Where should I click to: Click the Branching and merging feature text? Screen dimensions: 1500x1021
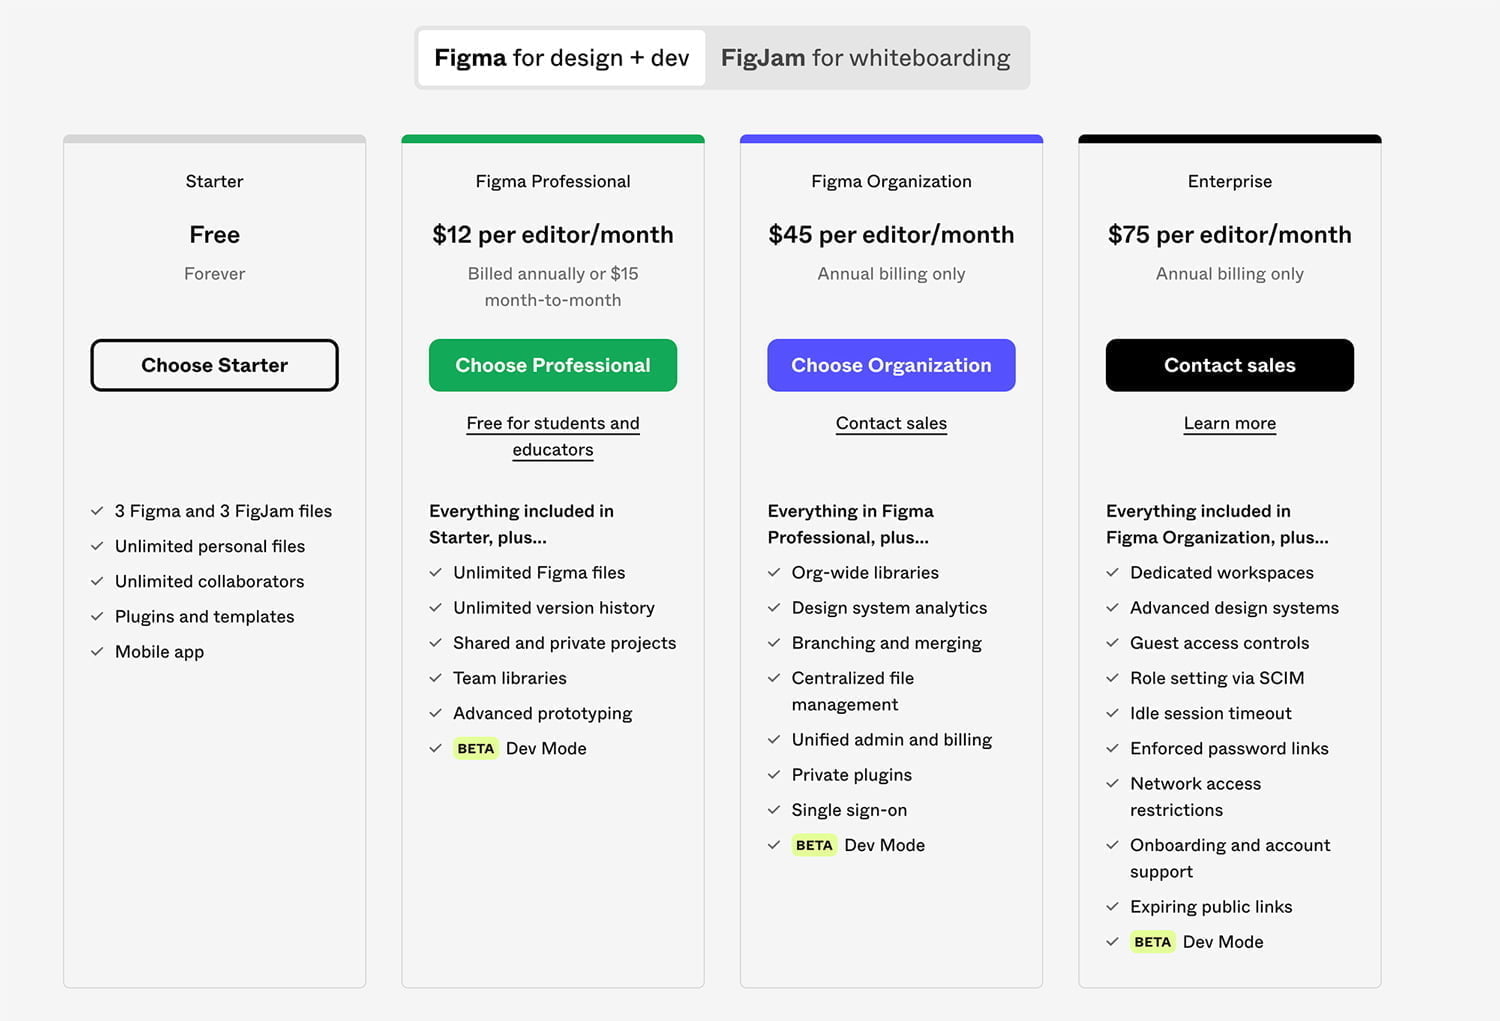(886, 643)
